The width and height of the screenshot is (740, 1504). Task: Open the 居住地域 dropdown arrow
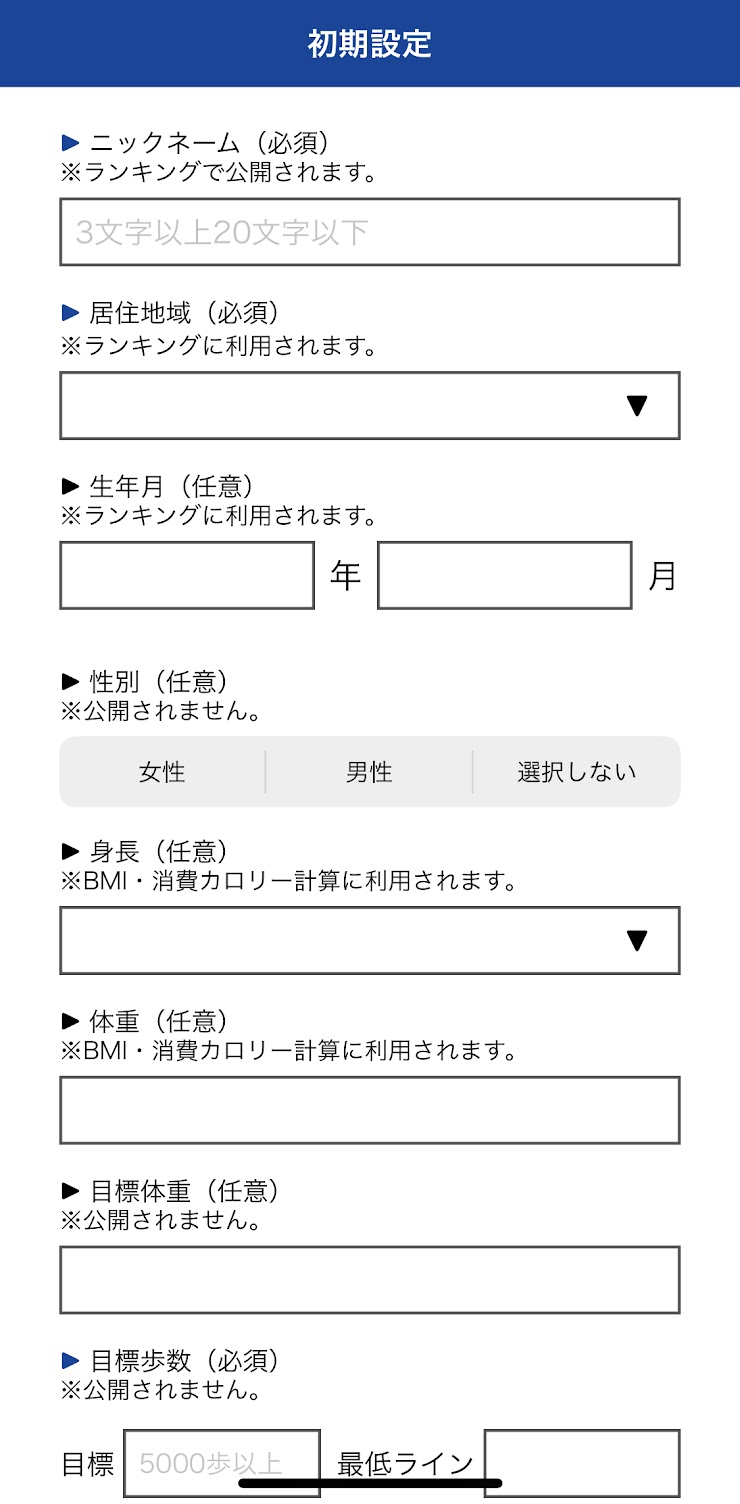coord(636,406)
